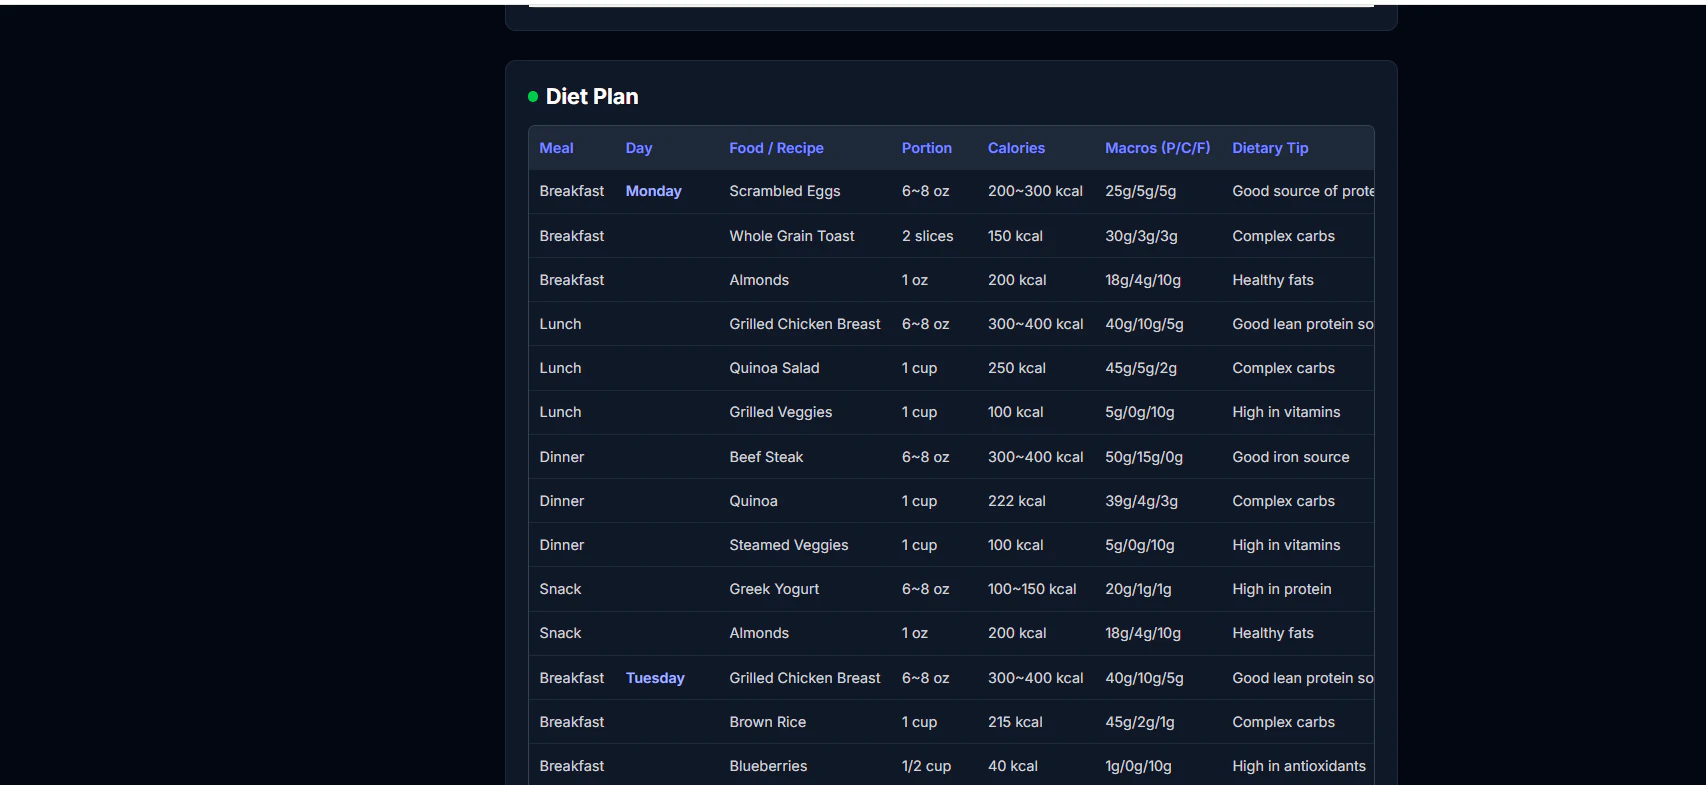The width and height of the screenshot is (1706, 785).
Task: Click the Calories column header
Action: [1016, 148]
